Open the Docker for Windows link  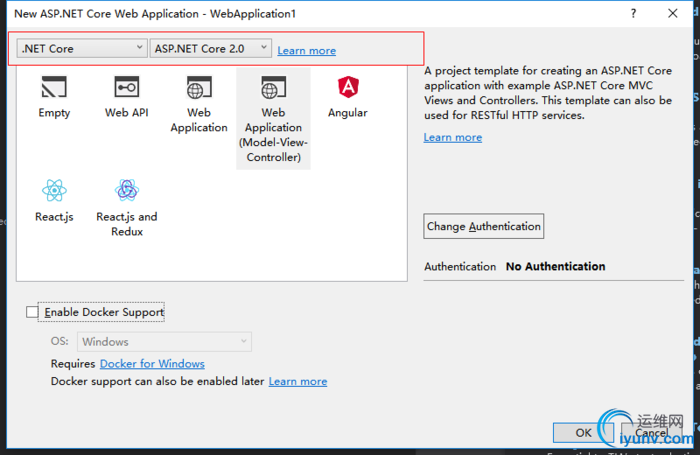pos(152,364)
